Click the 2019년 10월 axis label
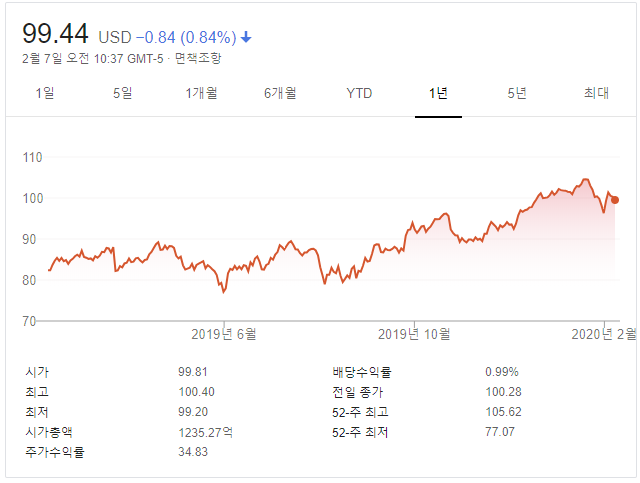 [x=414, y=334]
